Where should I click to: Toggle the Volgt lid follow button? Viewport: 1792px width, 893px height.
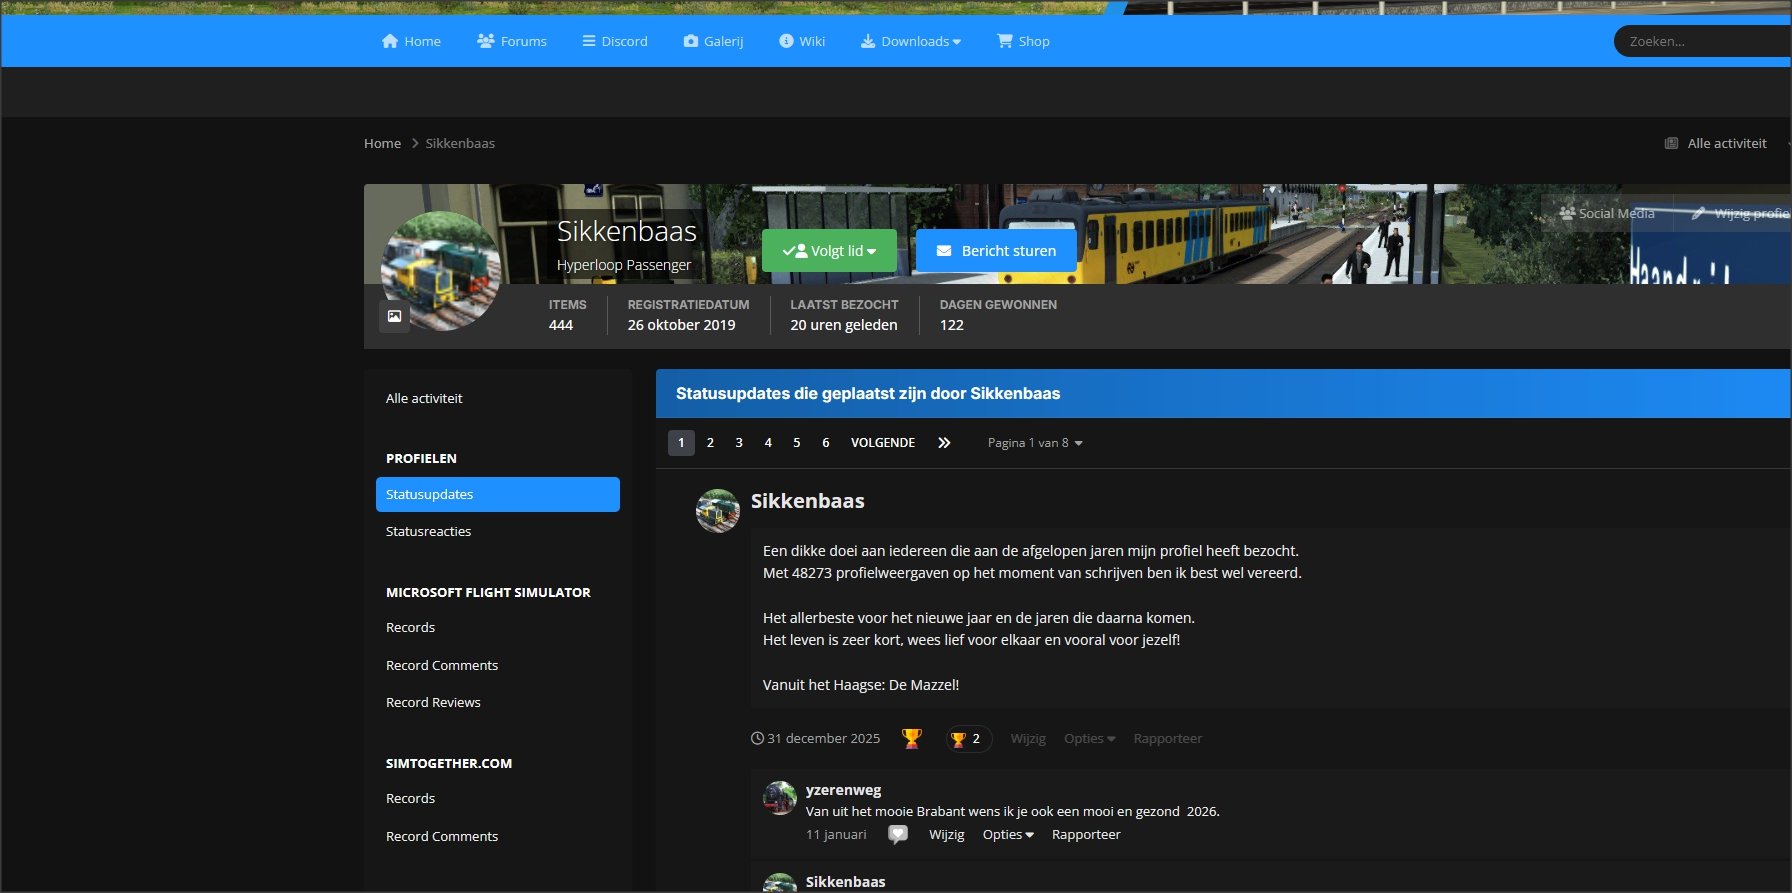[x=829, y=251]
